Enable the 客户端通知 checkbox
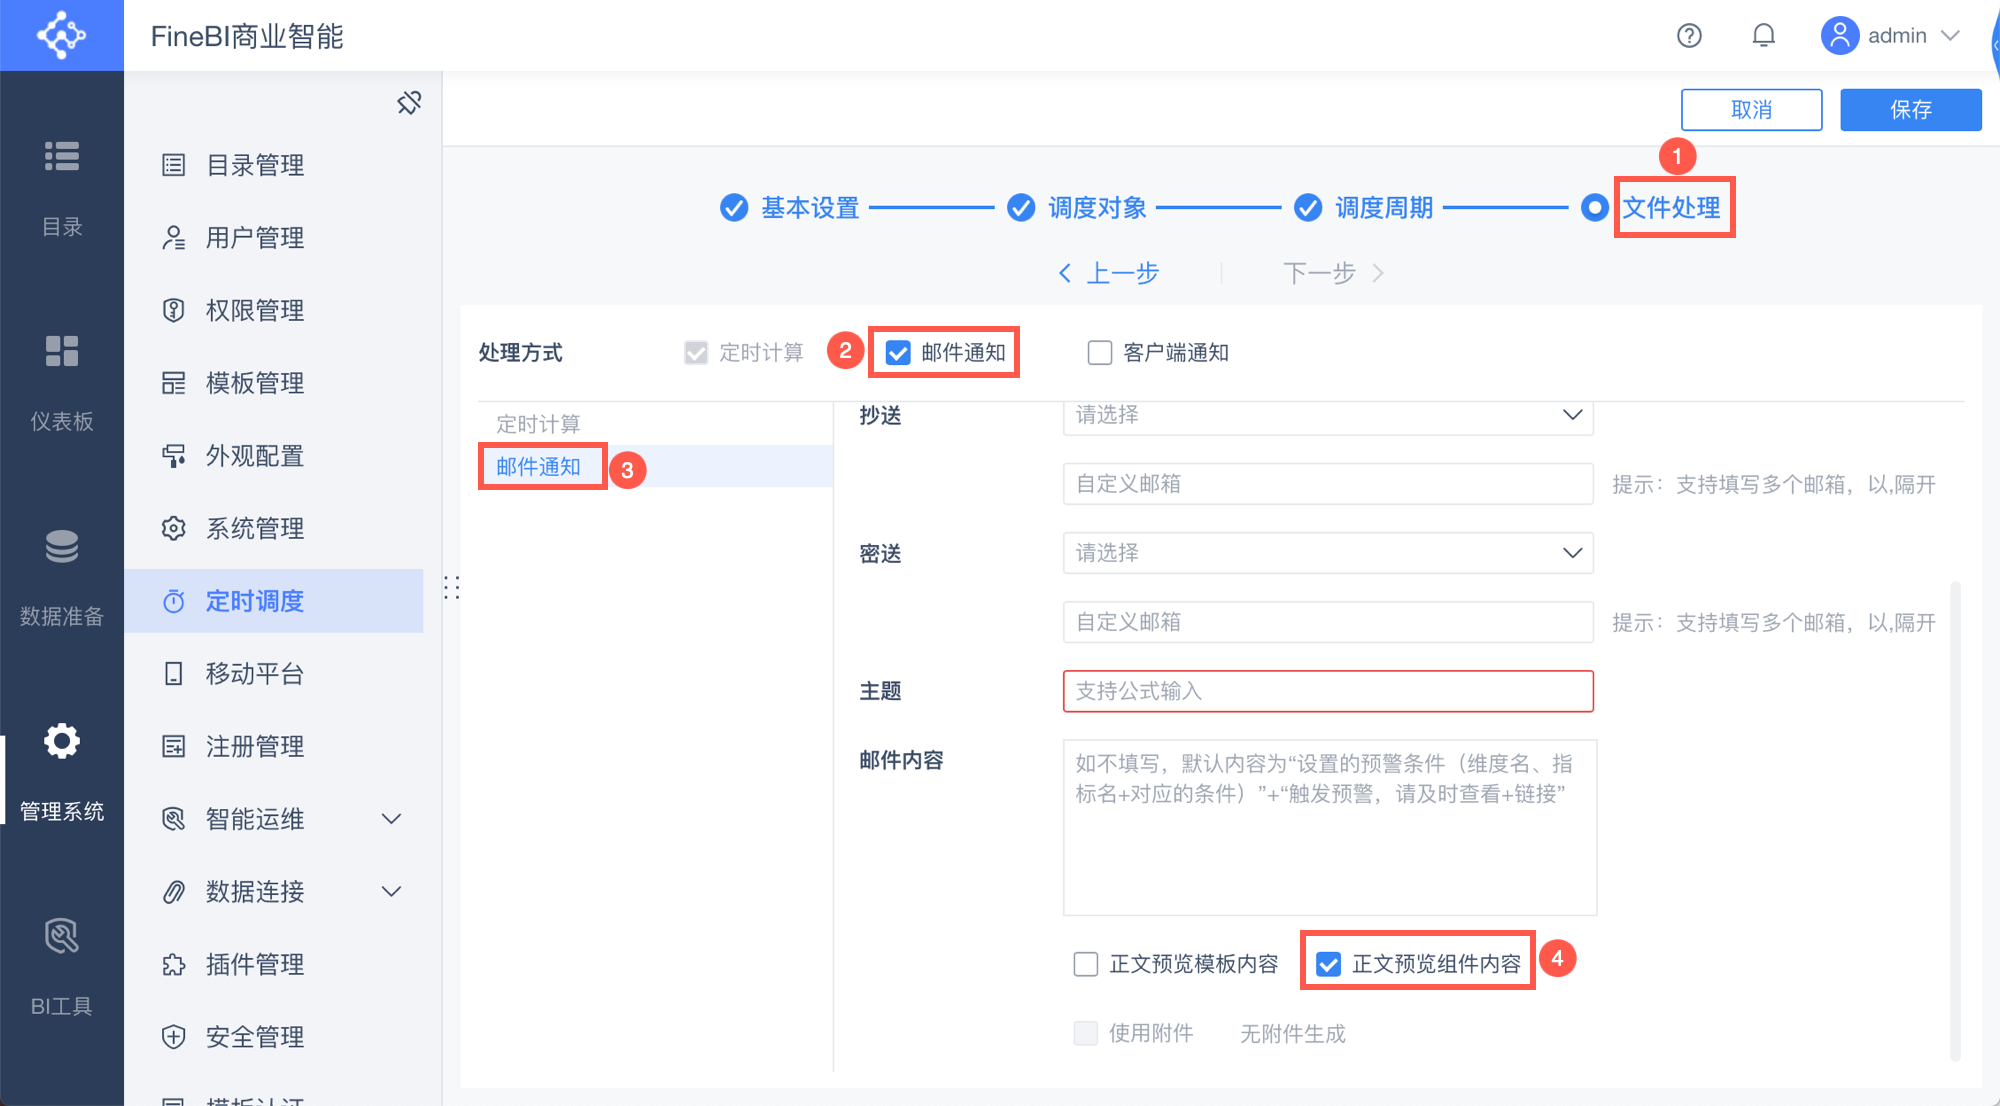This screenshot has width=2000, height=1106. coord(1099,353)
